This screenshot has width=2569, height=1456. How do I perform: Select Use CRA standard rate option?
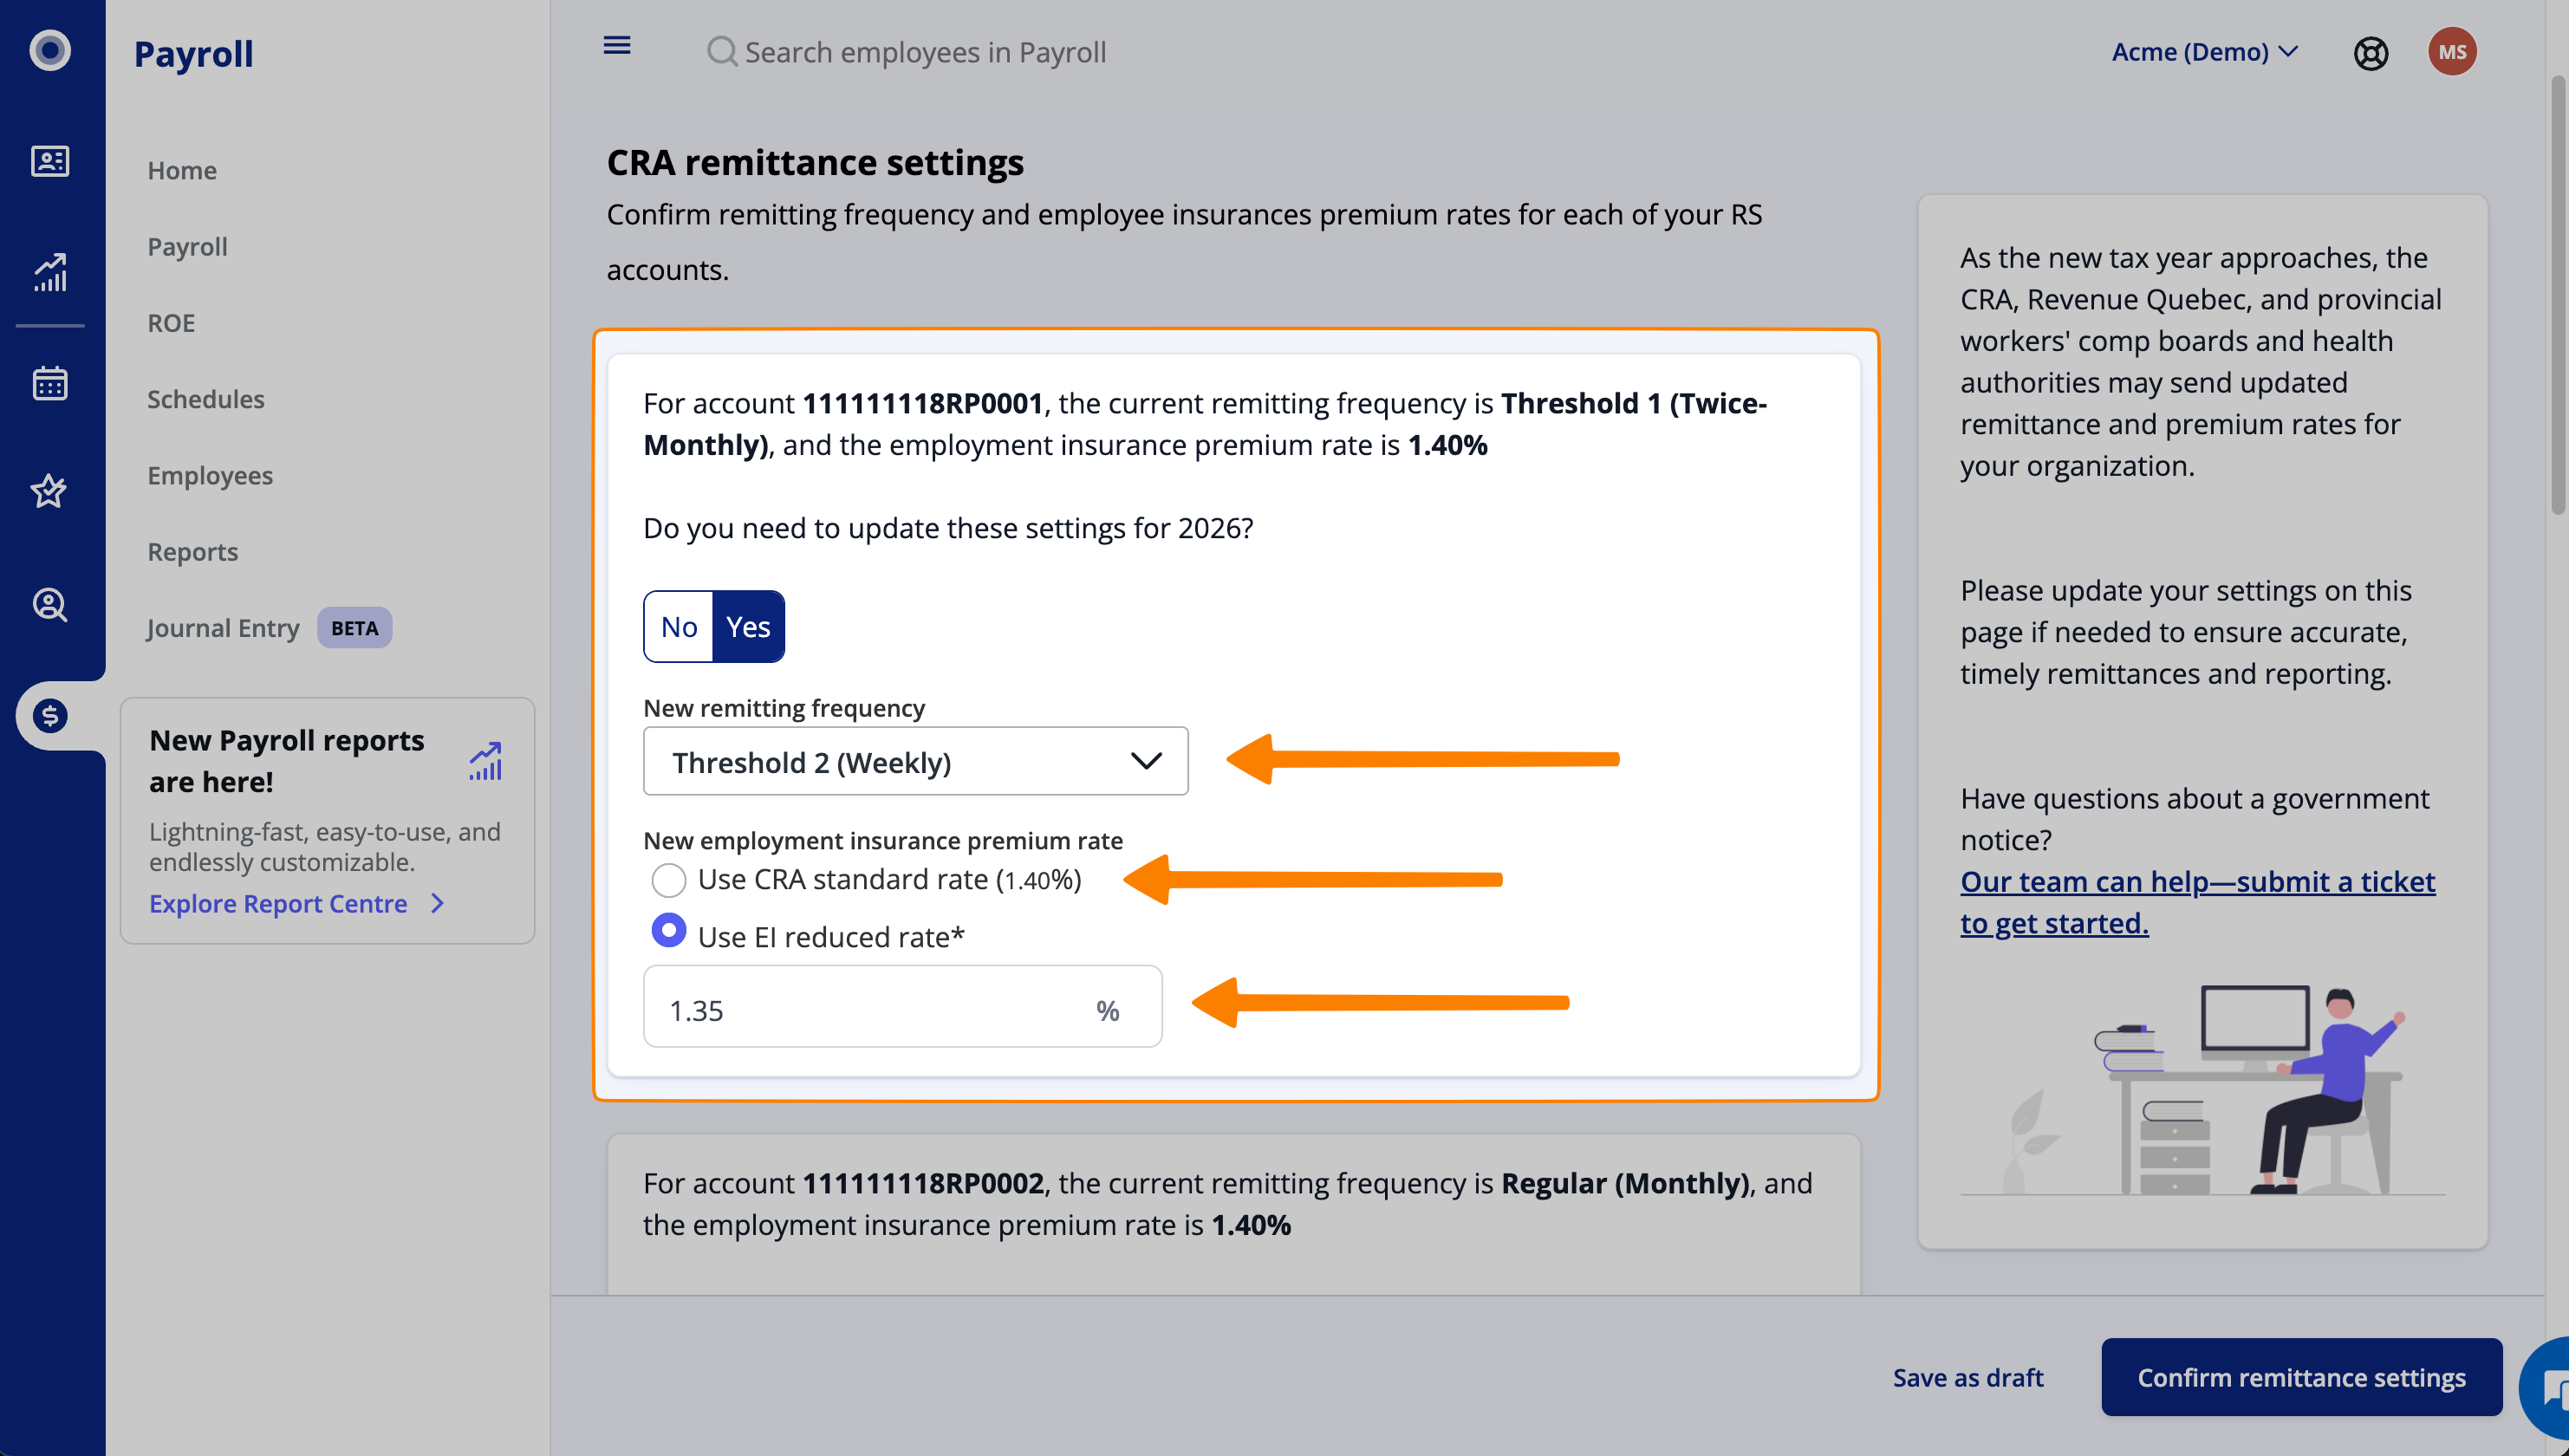[x=669, y=880]
